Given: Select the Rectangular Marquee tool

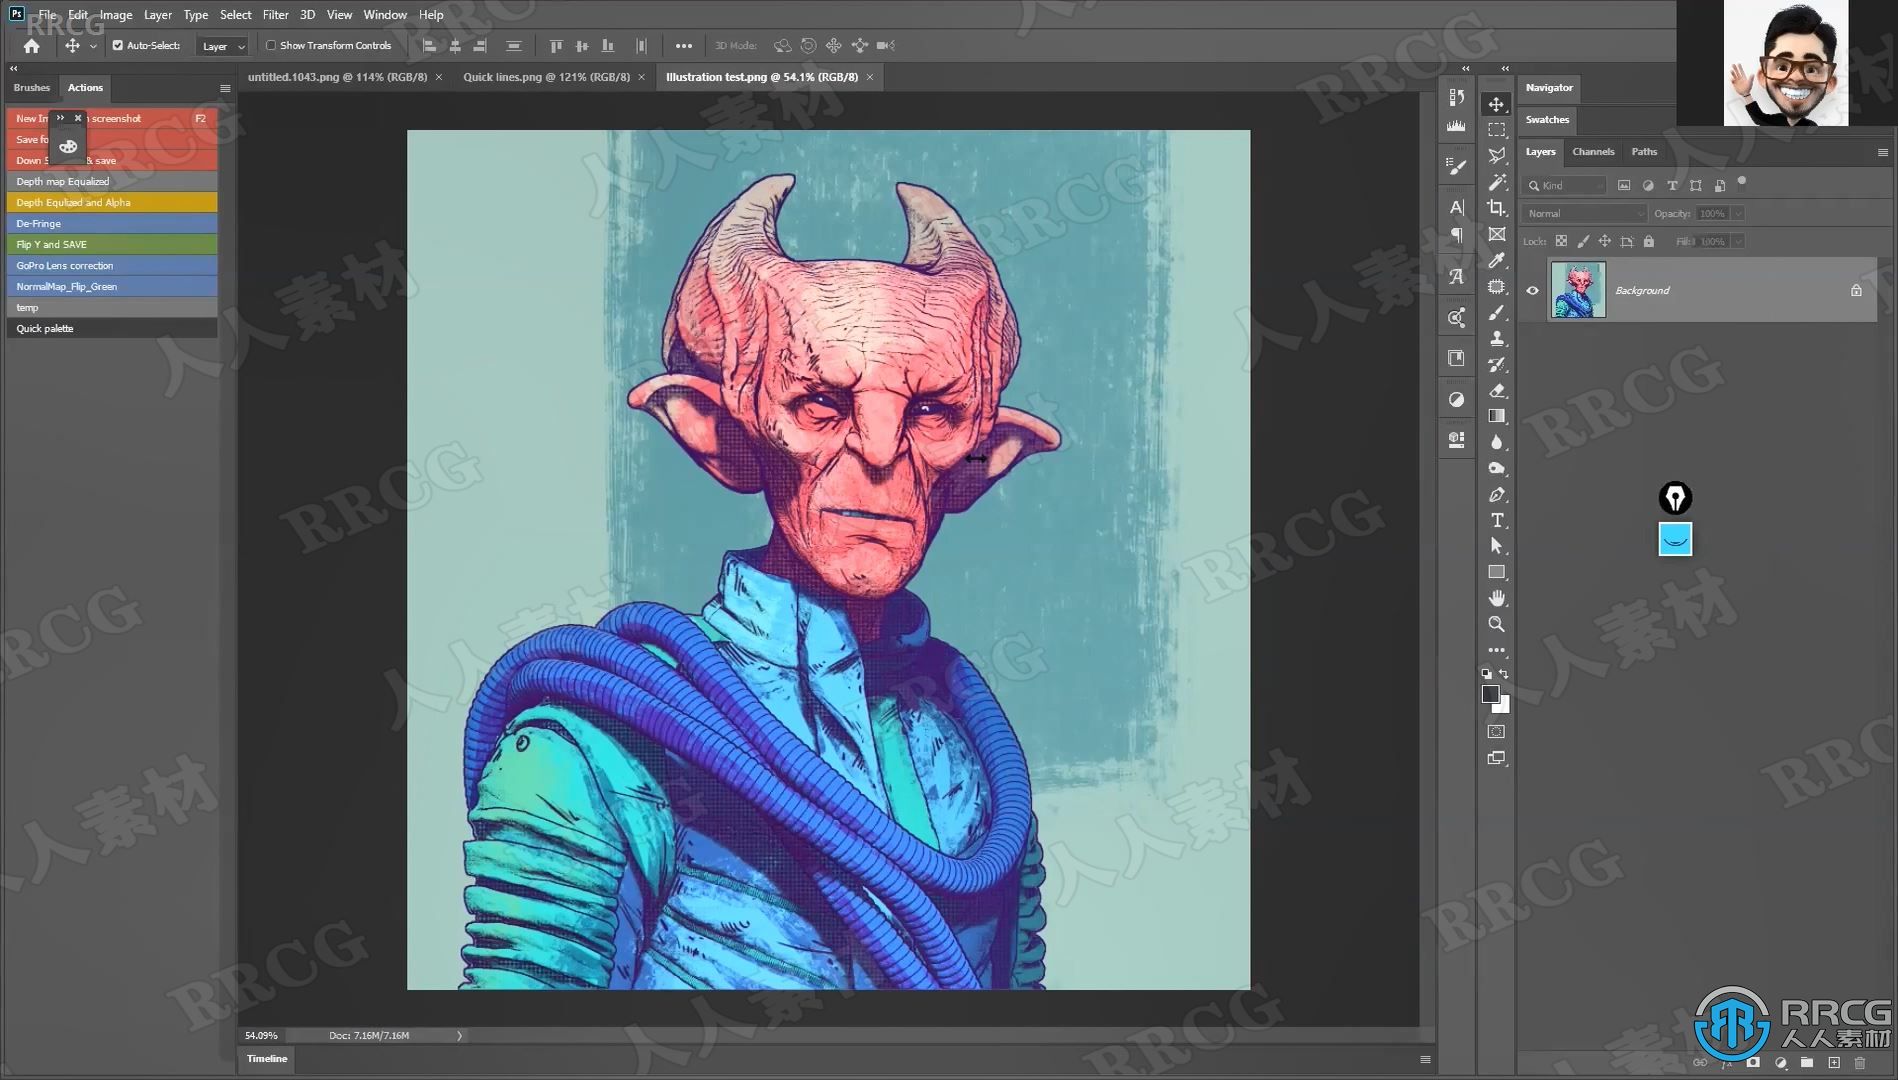Looking at the screenshot, I should 1496,130.
